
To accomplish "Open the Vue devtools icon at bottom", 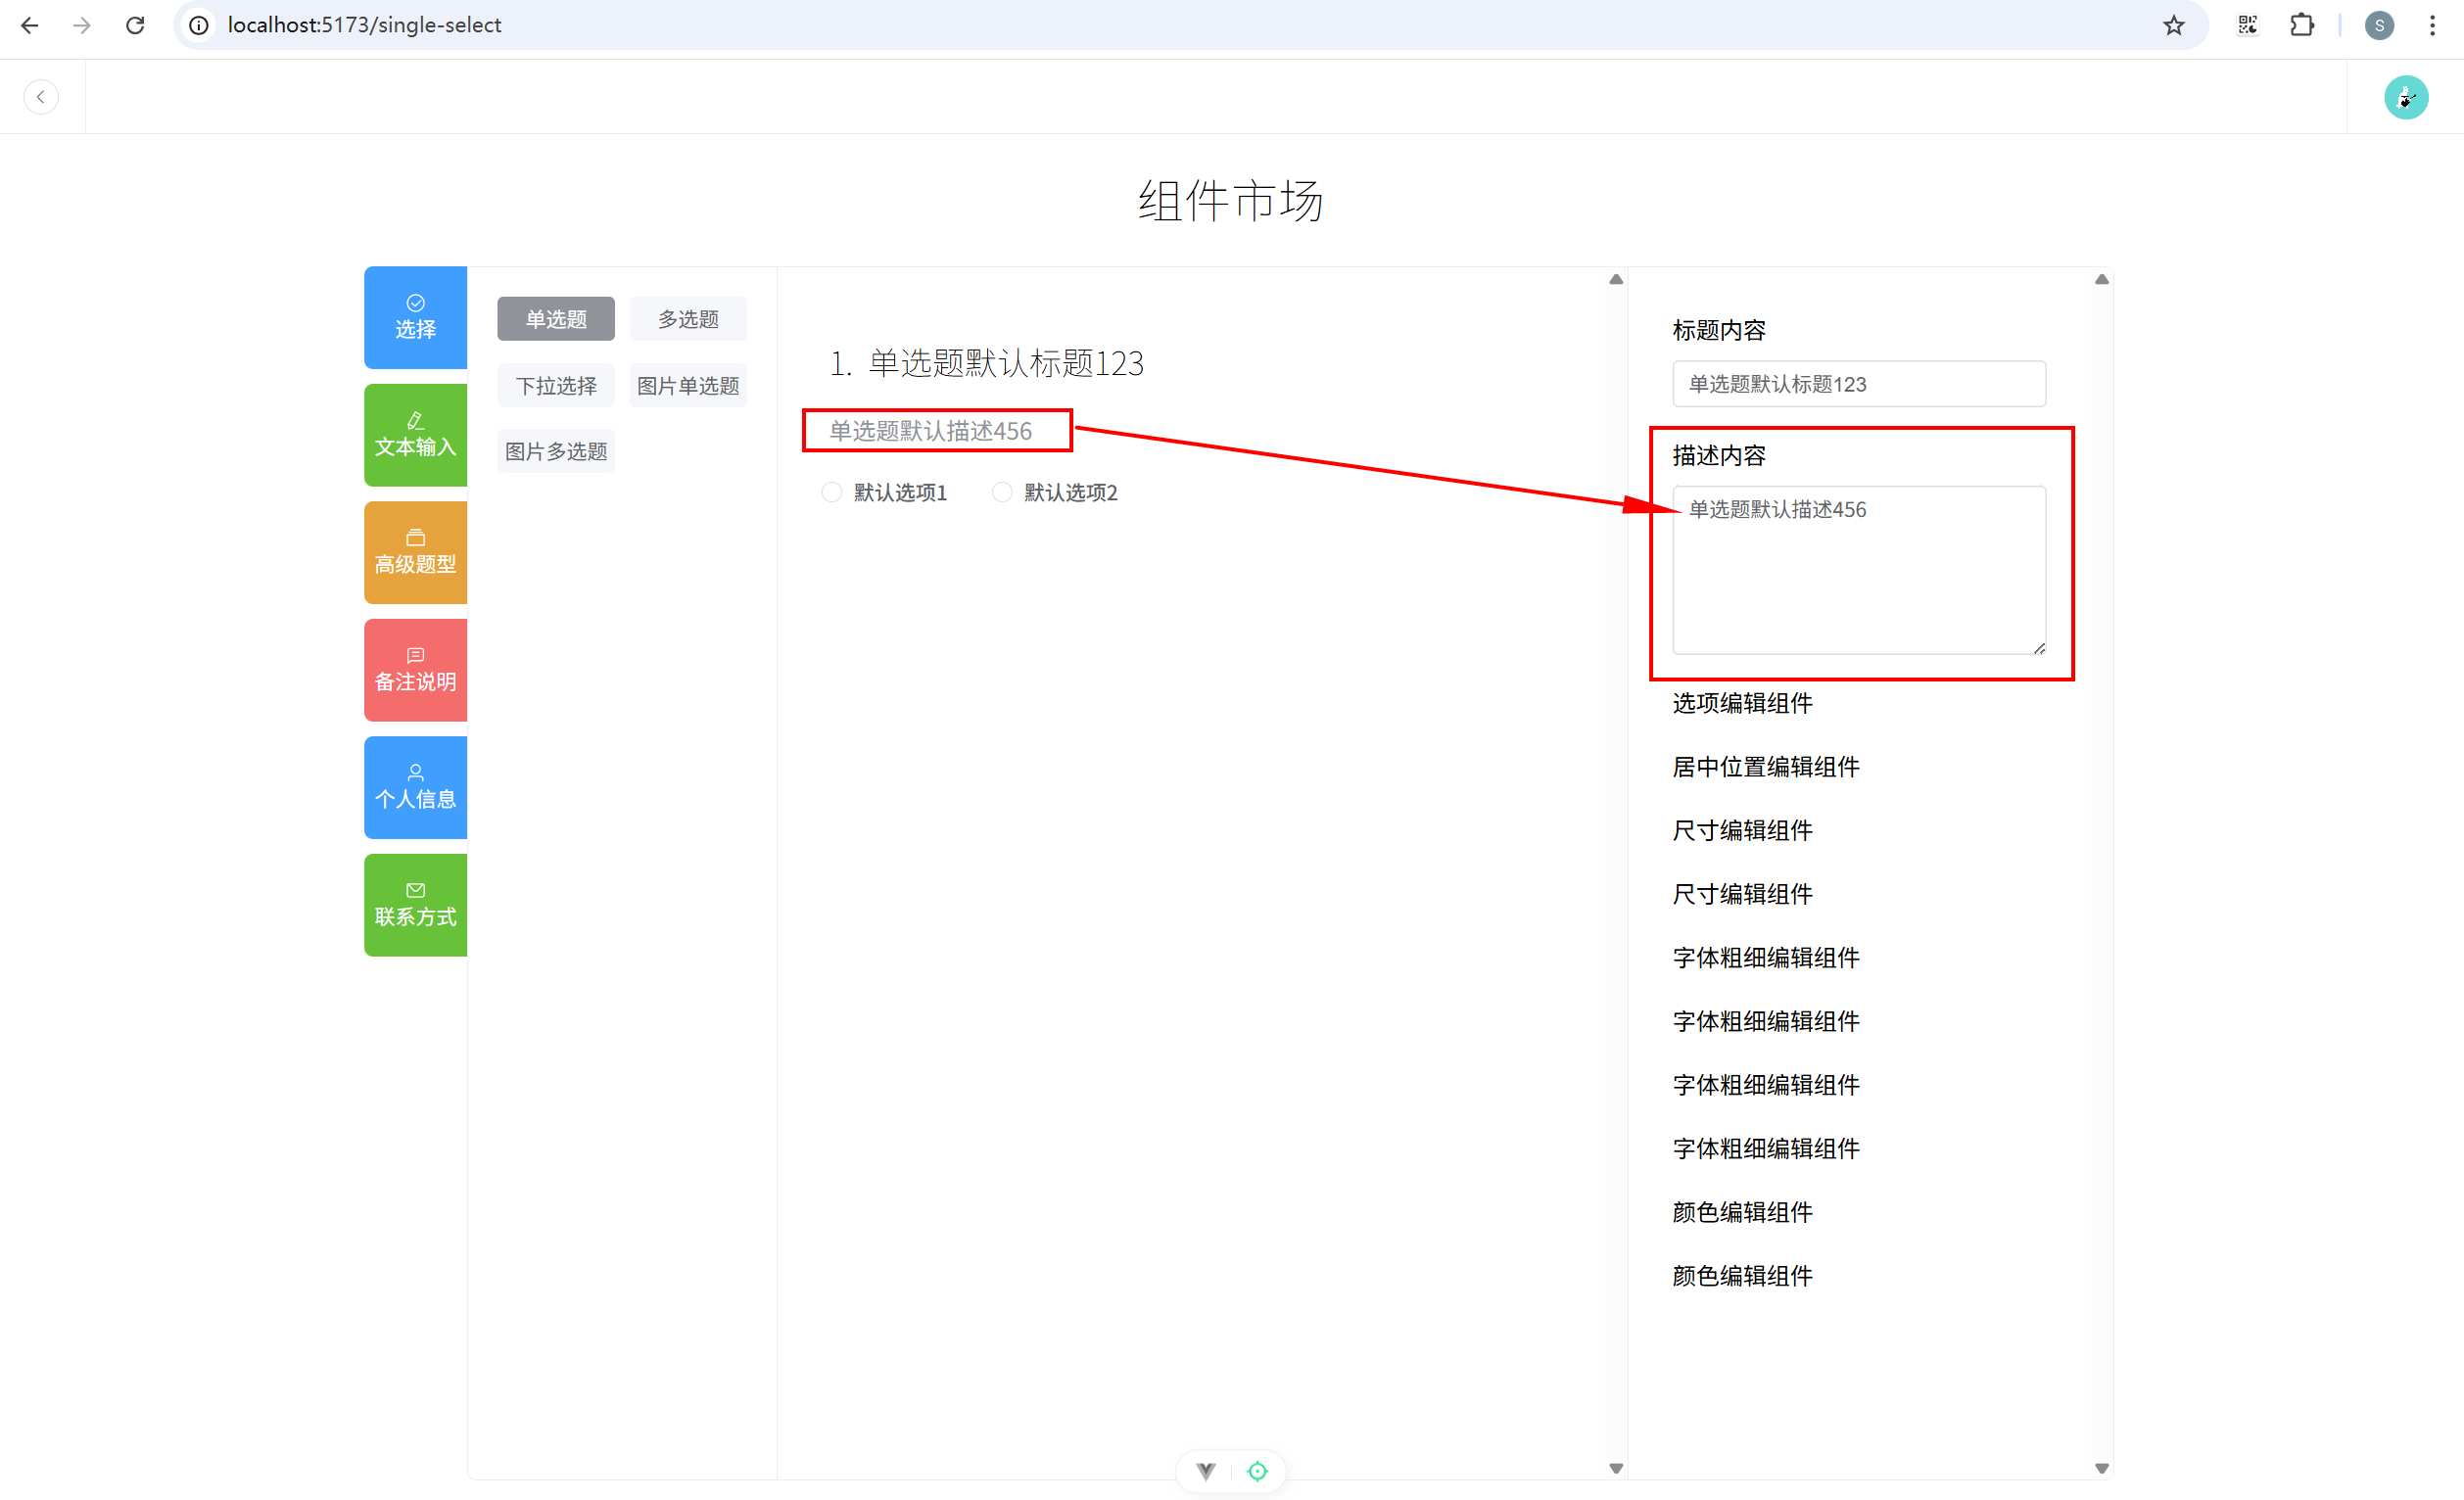I will [1206, 1470].
